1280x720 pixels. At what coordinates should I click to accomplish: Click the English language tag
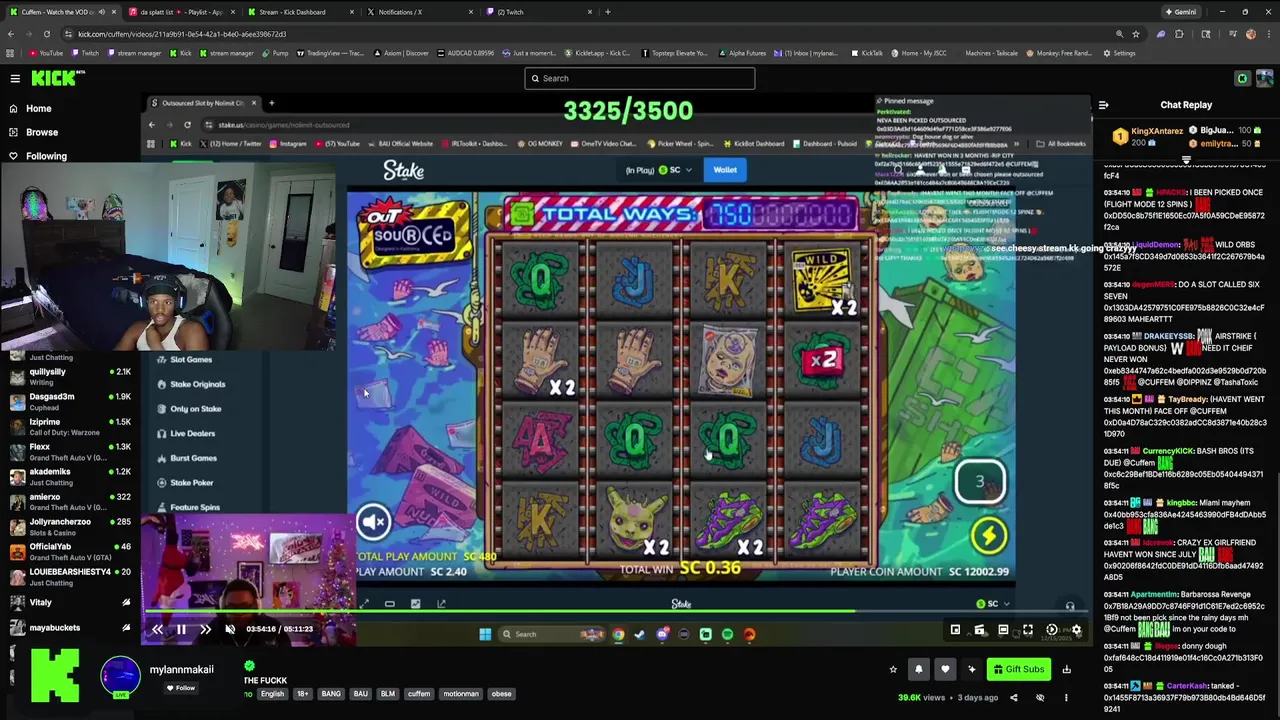[x=272, y=694]
